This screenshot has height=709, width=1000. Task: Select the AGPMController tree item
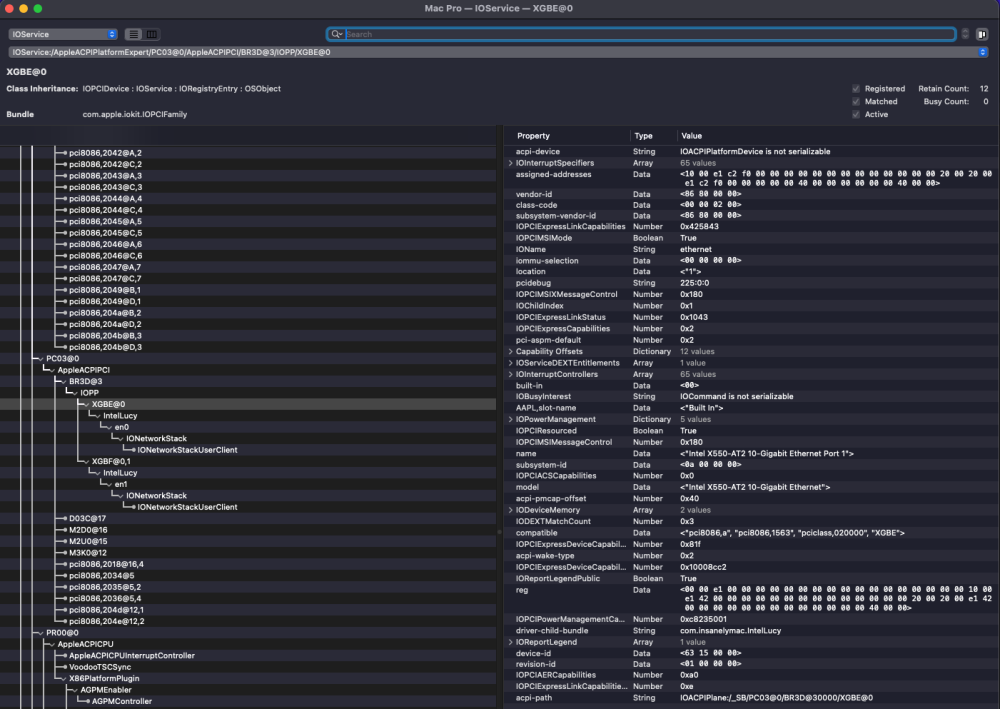tap(122, 702)
